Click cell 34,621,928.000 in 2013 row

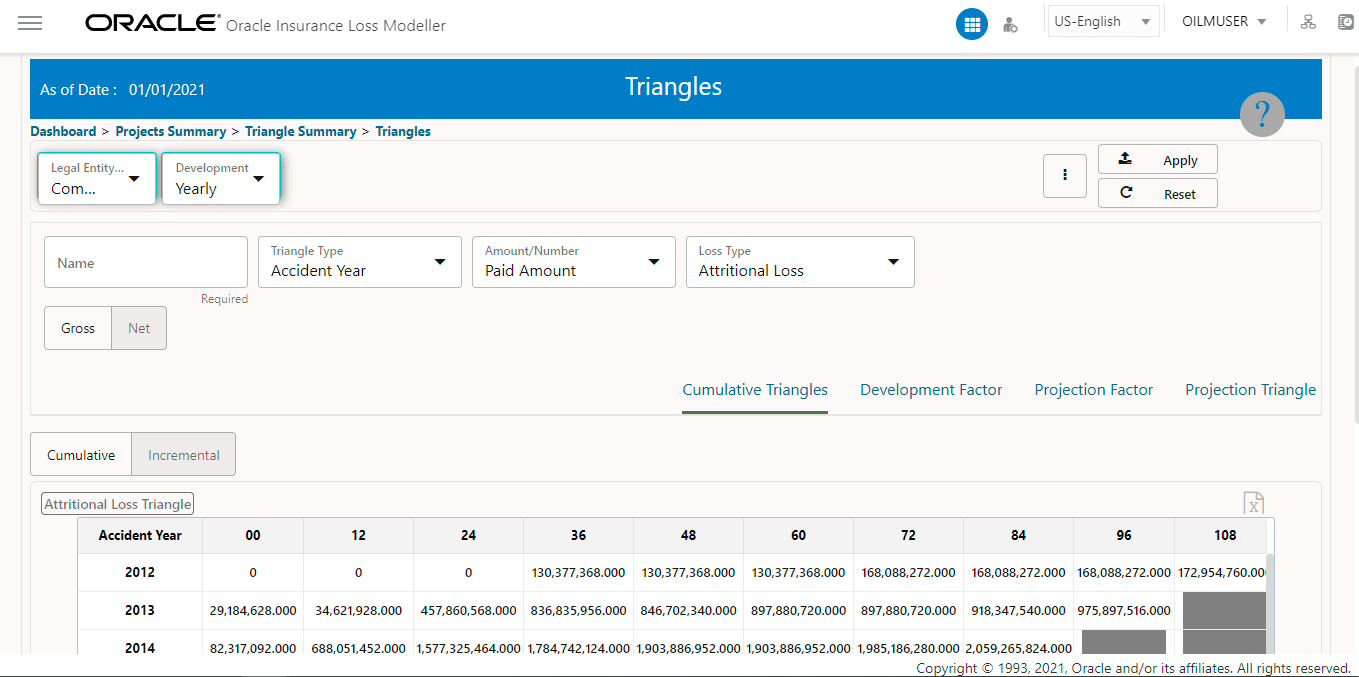click(359, 610)
